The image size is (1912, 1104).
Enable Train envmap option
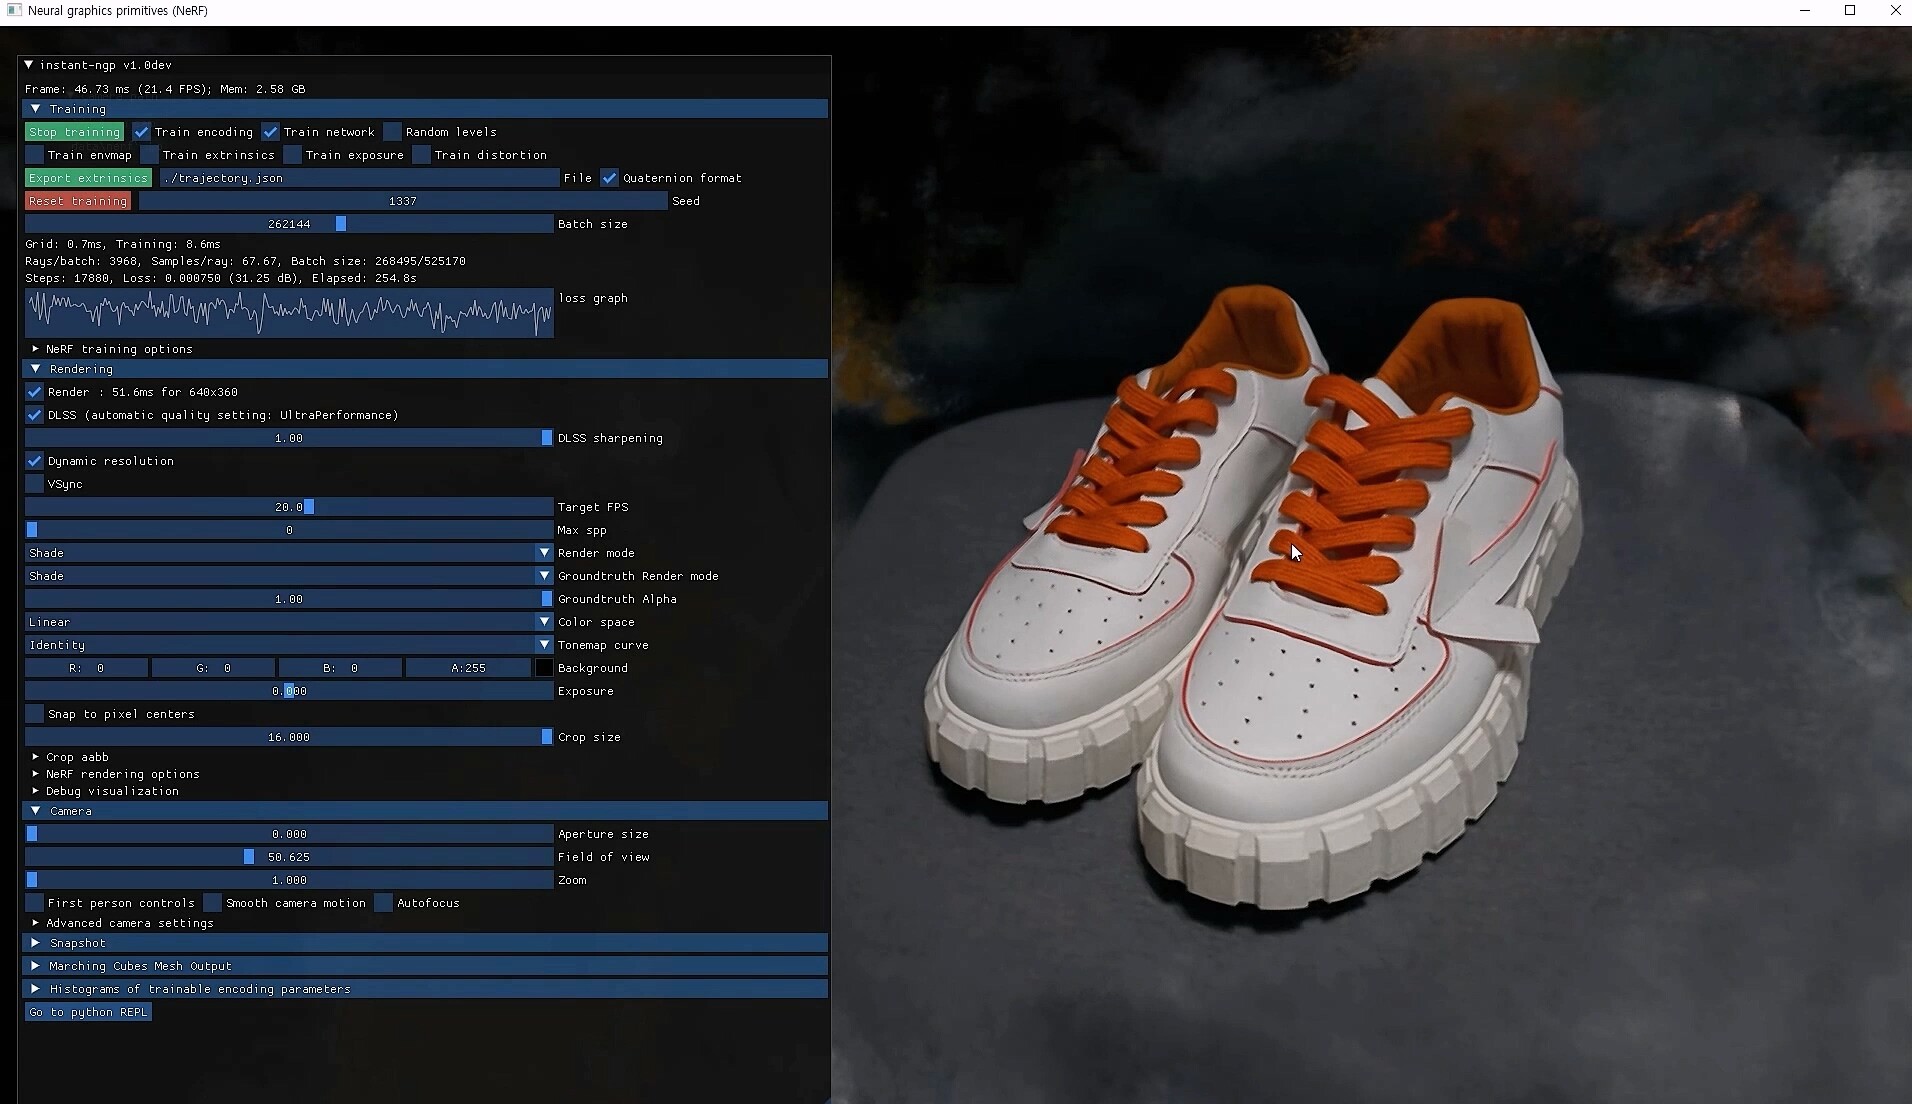coord(34,154)
